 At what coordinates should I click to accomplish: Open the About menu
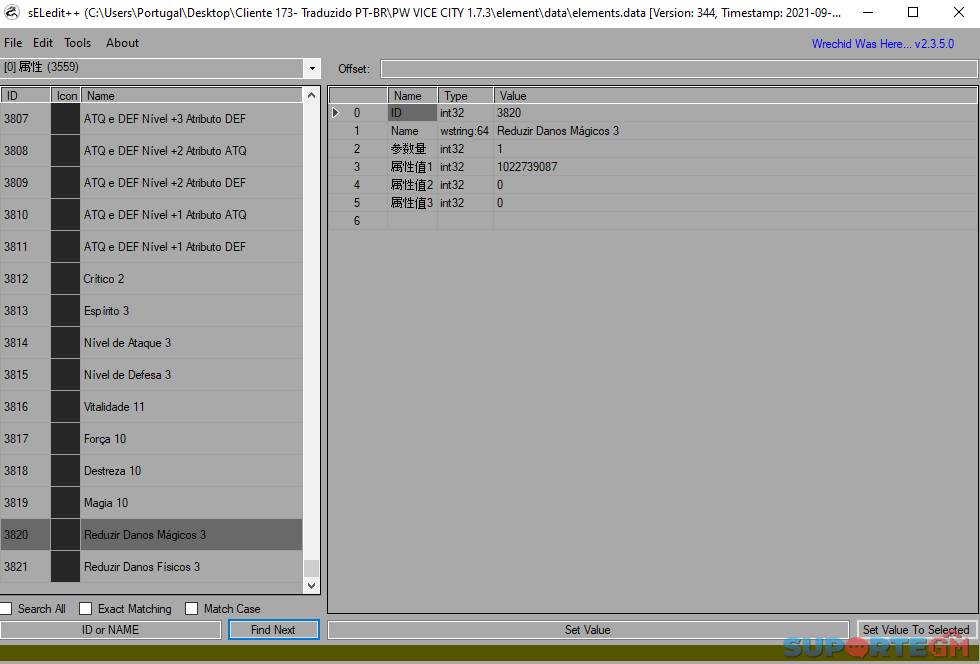click(122, 43)
